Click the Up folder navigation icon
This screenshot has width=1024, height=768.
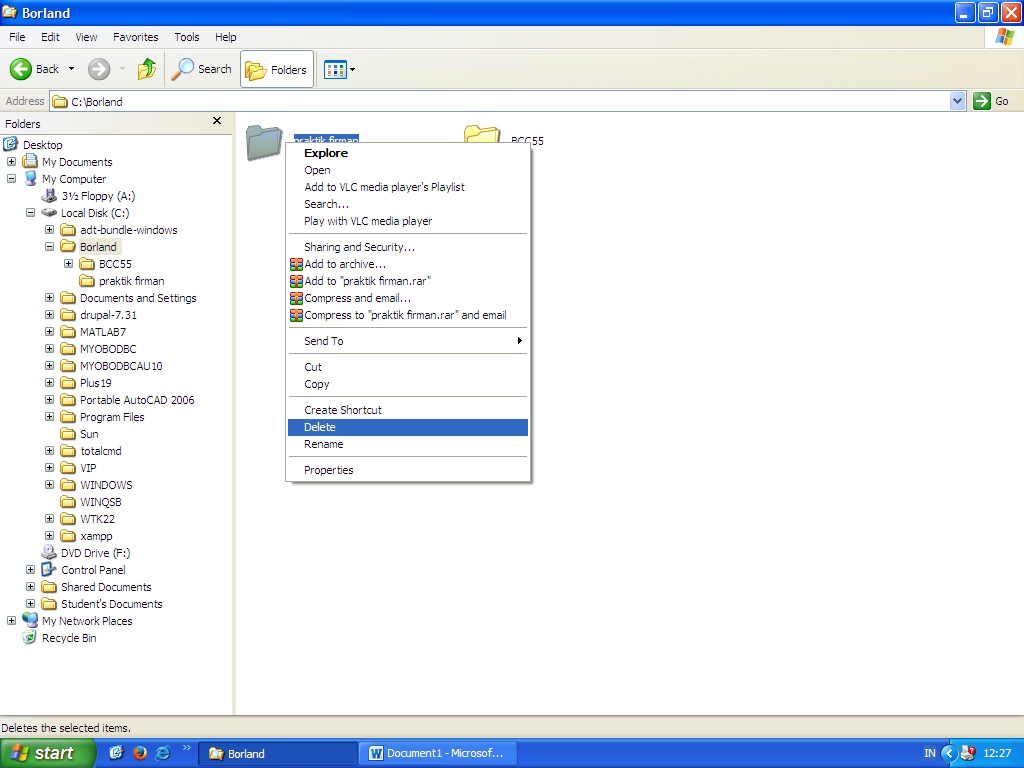click(x=145, y=69)
